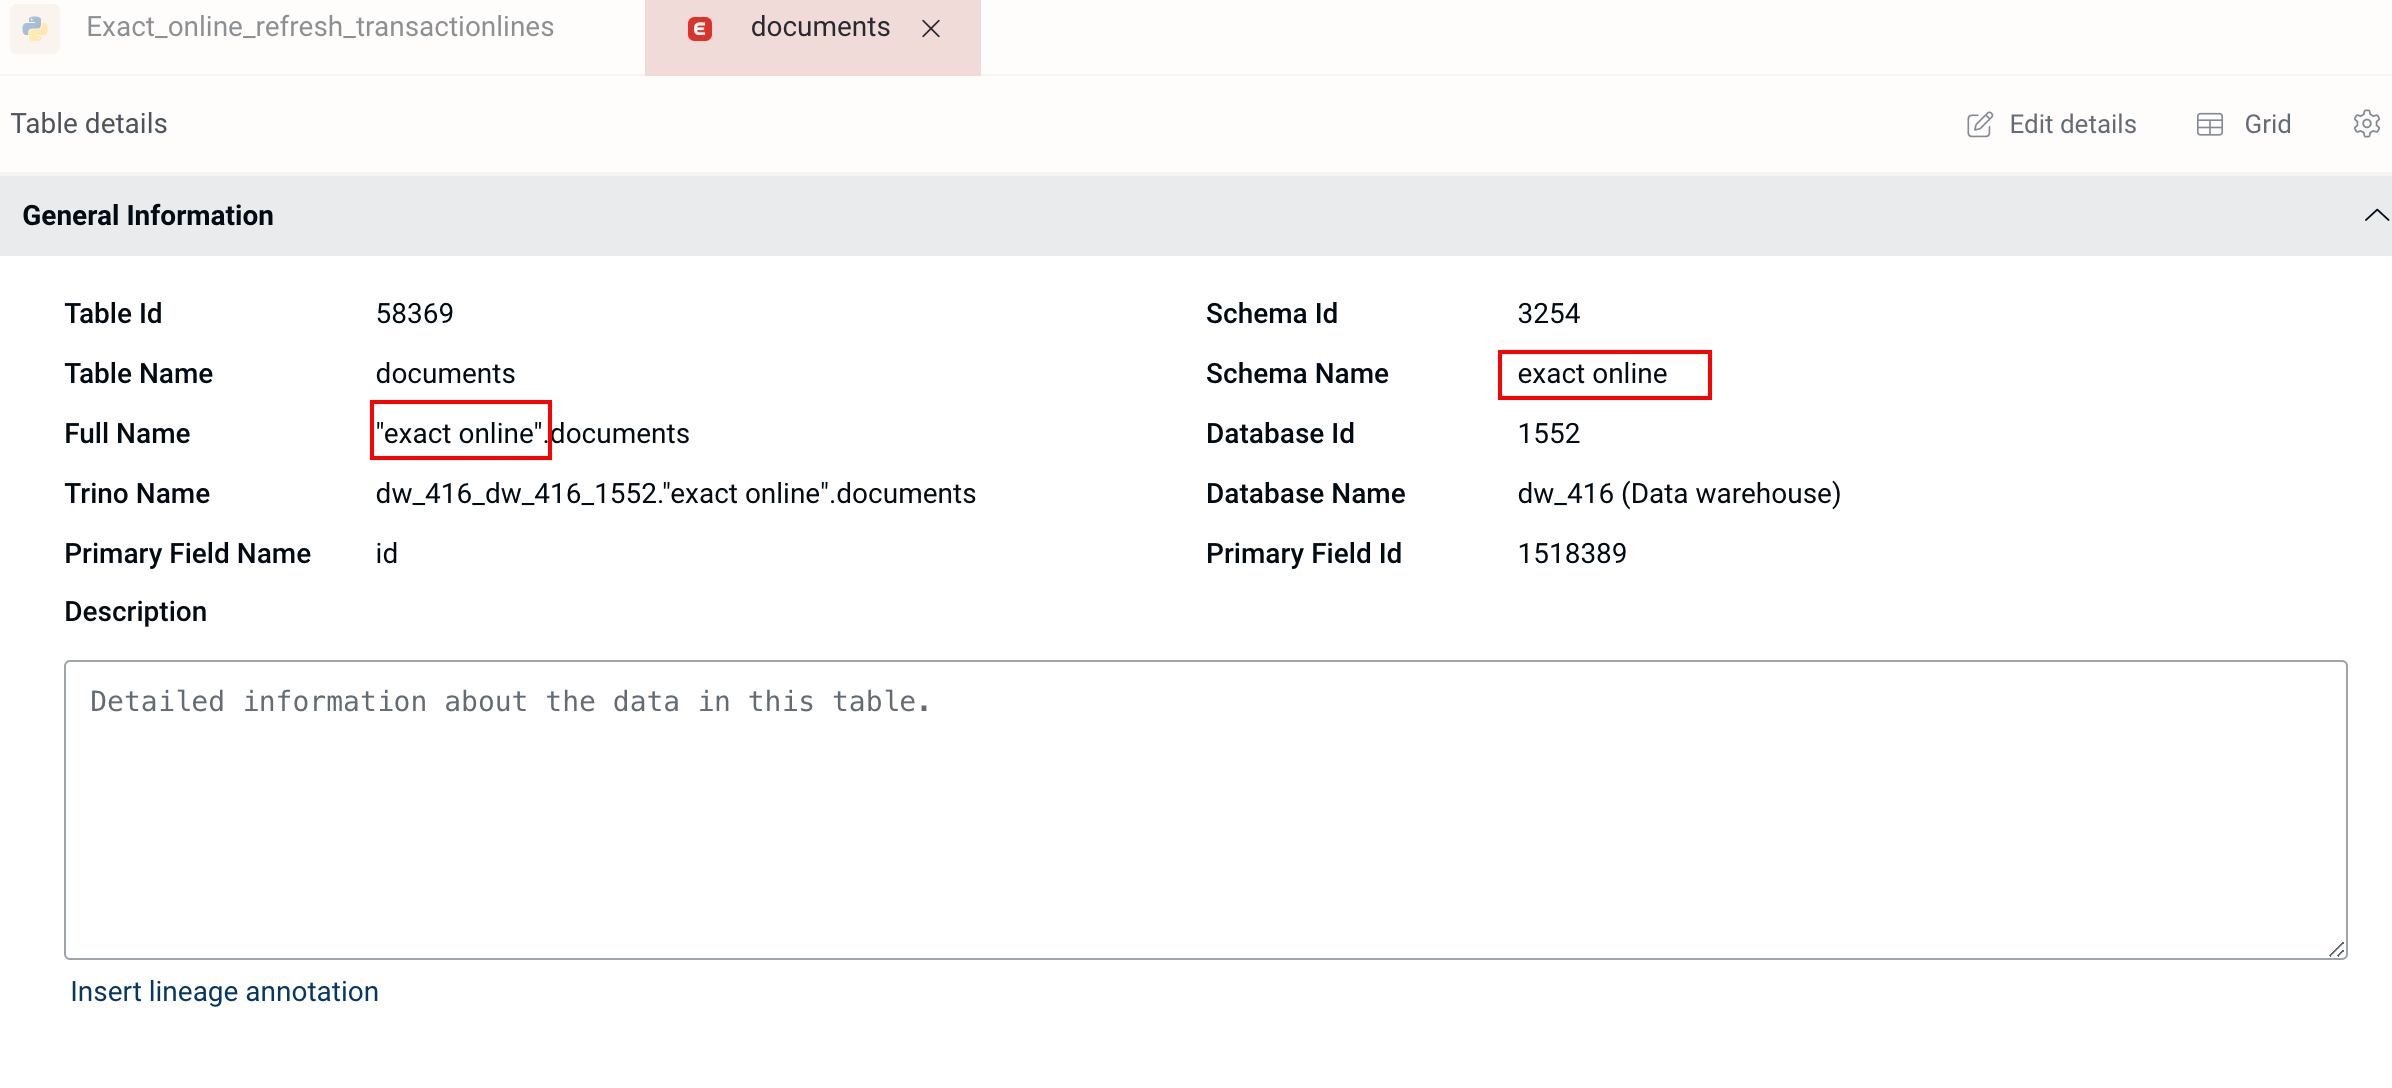
Task: Click the Grid table icon
Action: click(2209, 124)
